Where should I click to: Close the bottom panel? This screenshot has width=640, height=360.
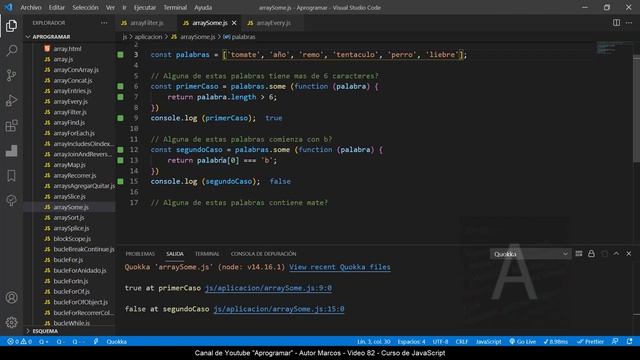point(629,254)
